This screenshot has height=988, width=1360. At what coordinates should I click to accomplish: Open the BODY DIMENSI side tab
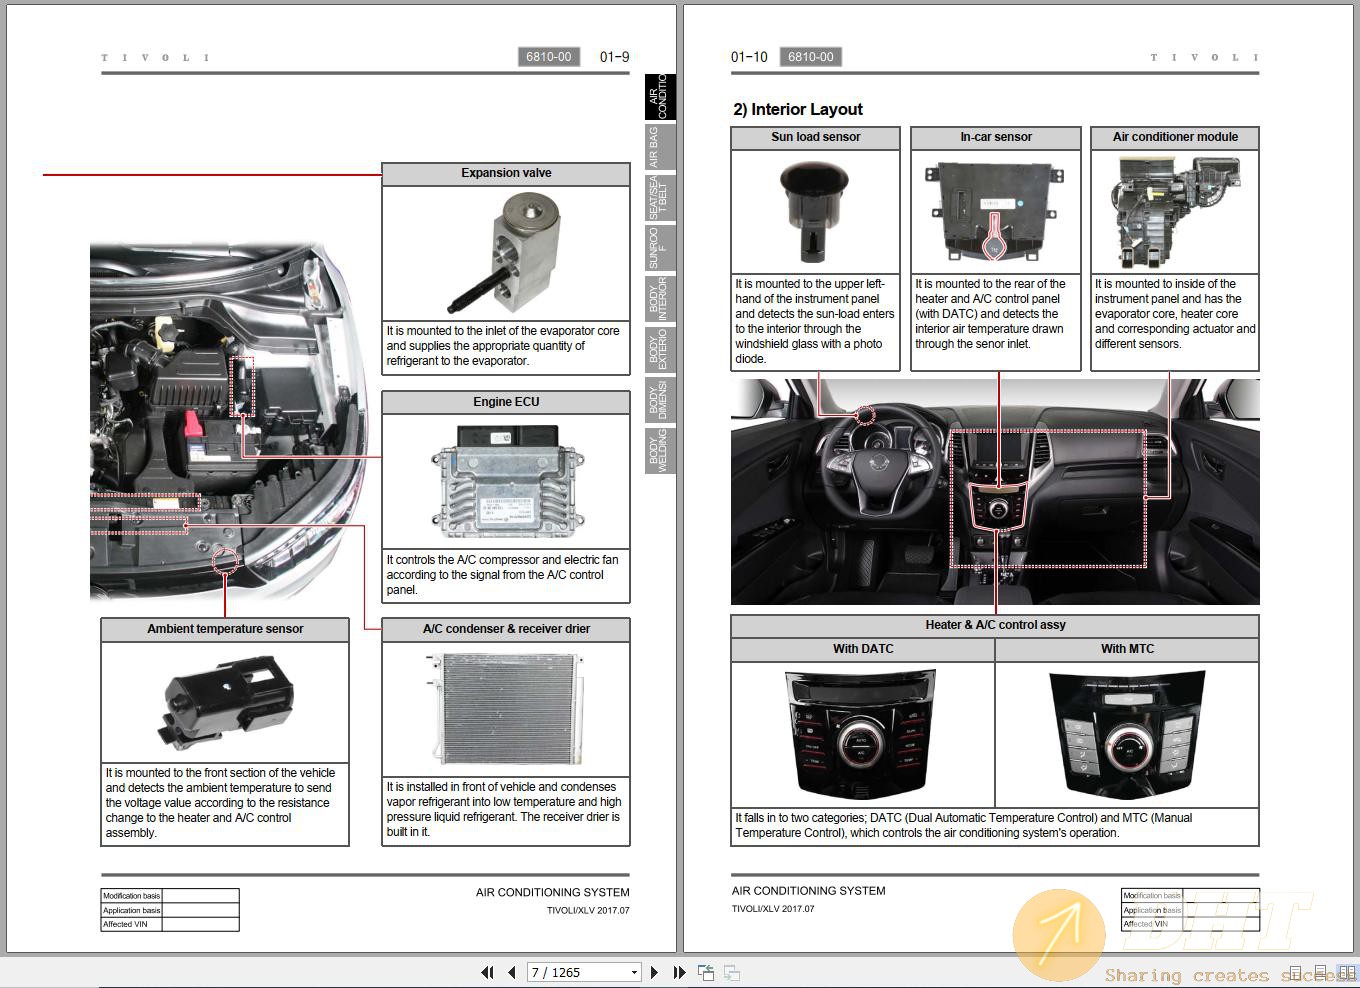659,400
